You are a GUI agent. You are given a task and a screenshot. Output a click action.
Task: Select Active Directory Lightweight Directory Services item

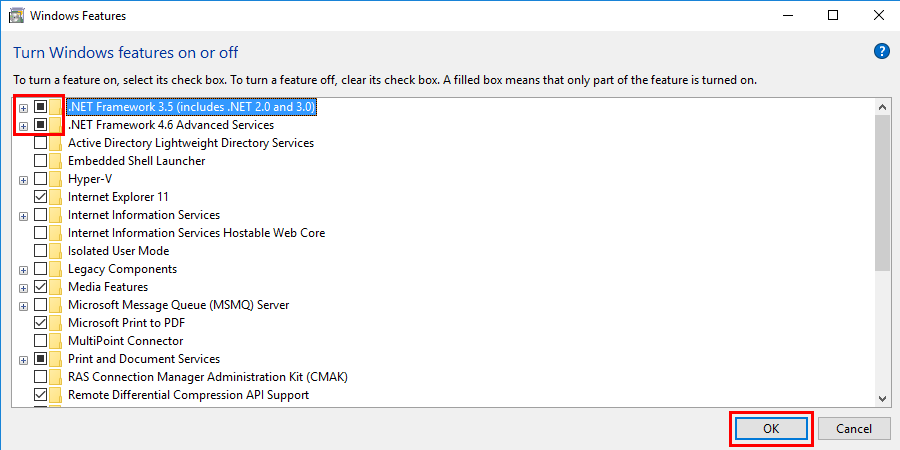tap(191, 143)
